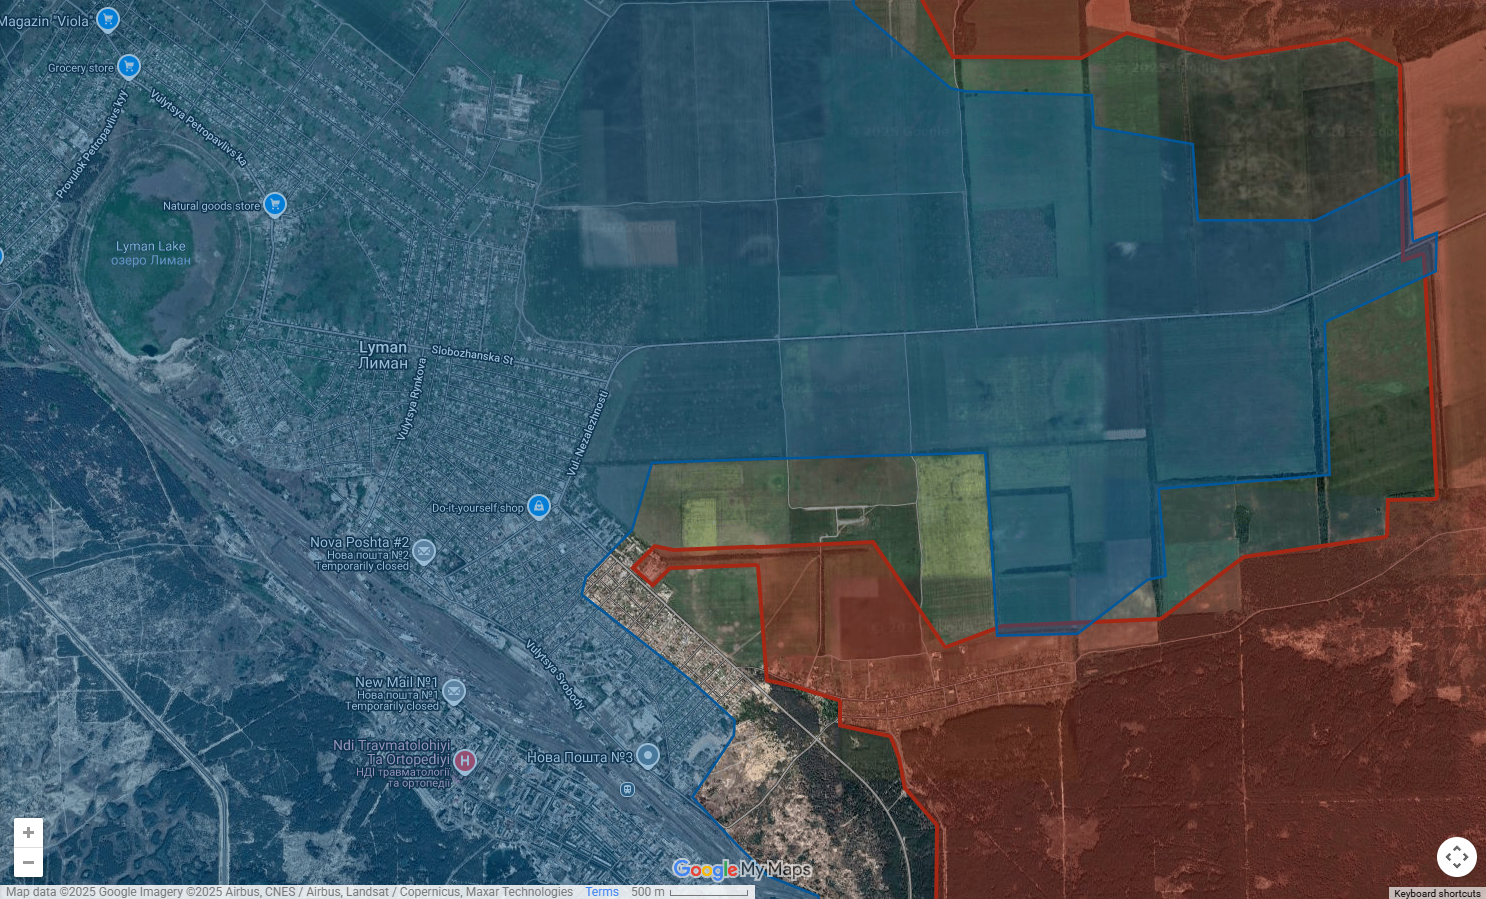Click the red hospital H marker
Image resolution: width=1486 pixels, height=899 pixels.
(465, 761)
